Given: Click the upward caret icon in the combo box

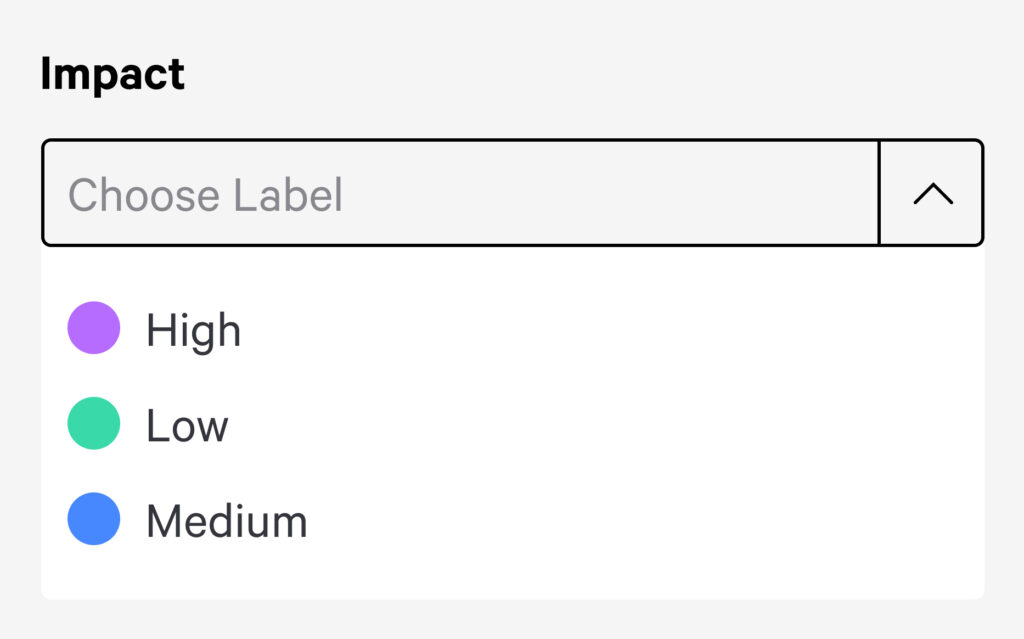Looking at the screenshot, I should coord(933,194).
